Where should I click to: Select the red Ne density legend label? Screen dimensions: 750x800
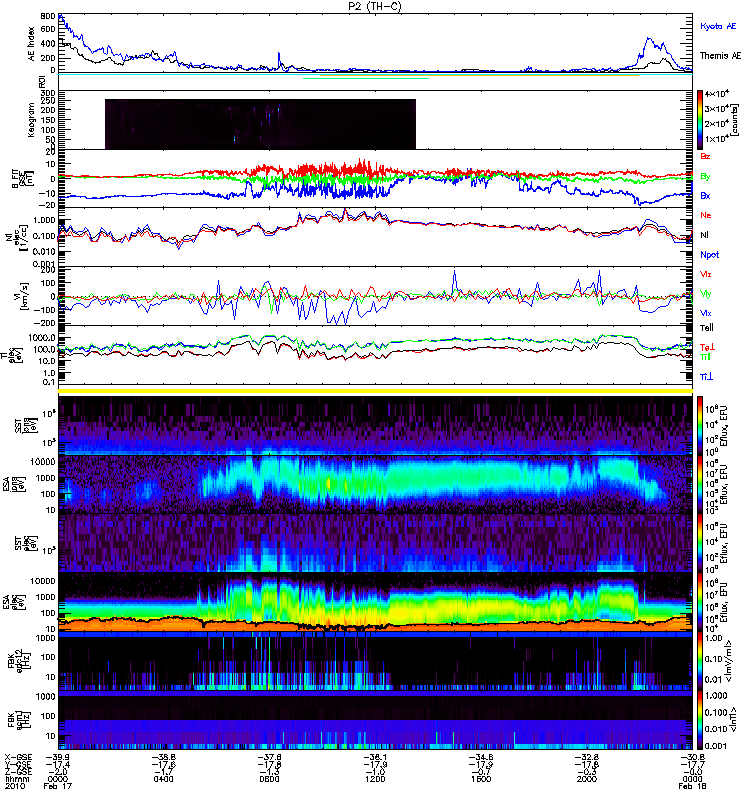(x=706, y=215)
